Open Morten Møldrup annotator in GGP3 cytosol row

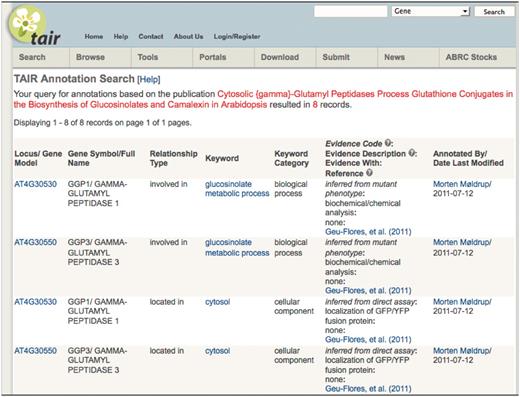pos(462,351)
